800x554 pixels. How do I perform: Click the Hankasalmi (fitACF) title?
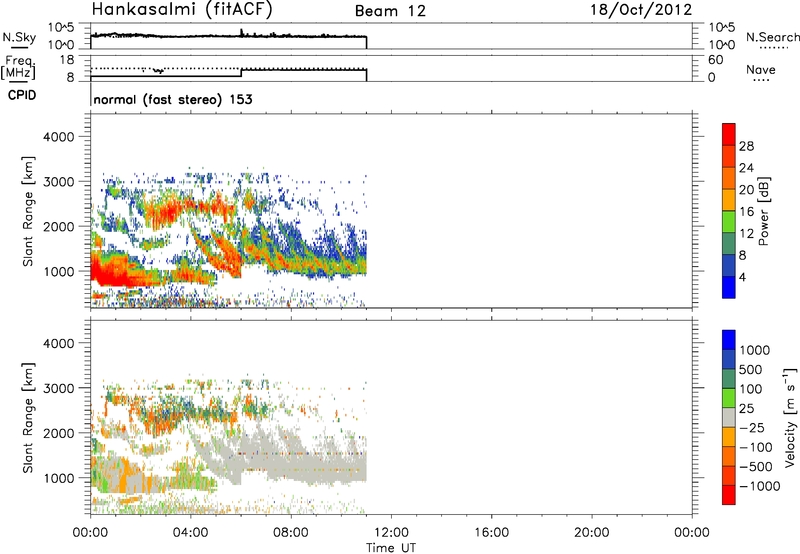click(182, 10)
